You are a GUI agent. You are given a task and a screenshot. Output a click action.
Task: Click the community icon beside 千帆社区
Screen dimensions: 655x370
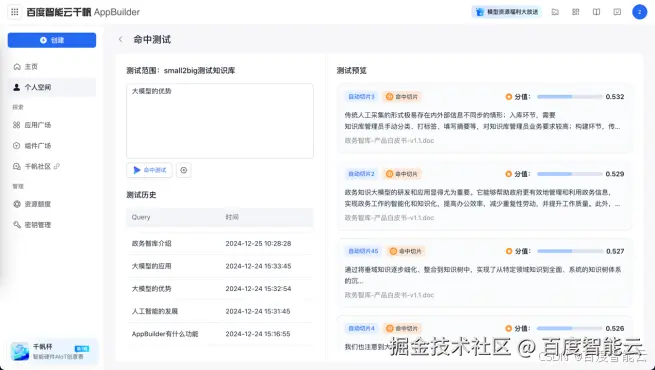[17, 166]
